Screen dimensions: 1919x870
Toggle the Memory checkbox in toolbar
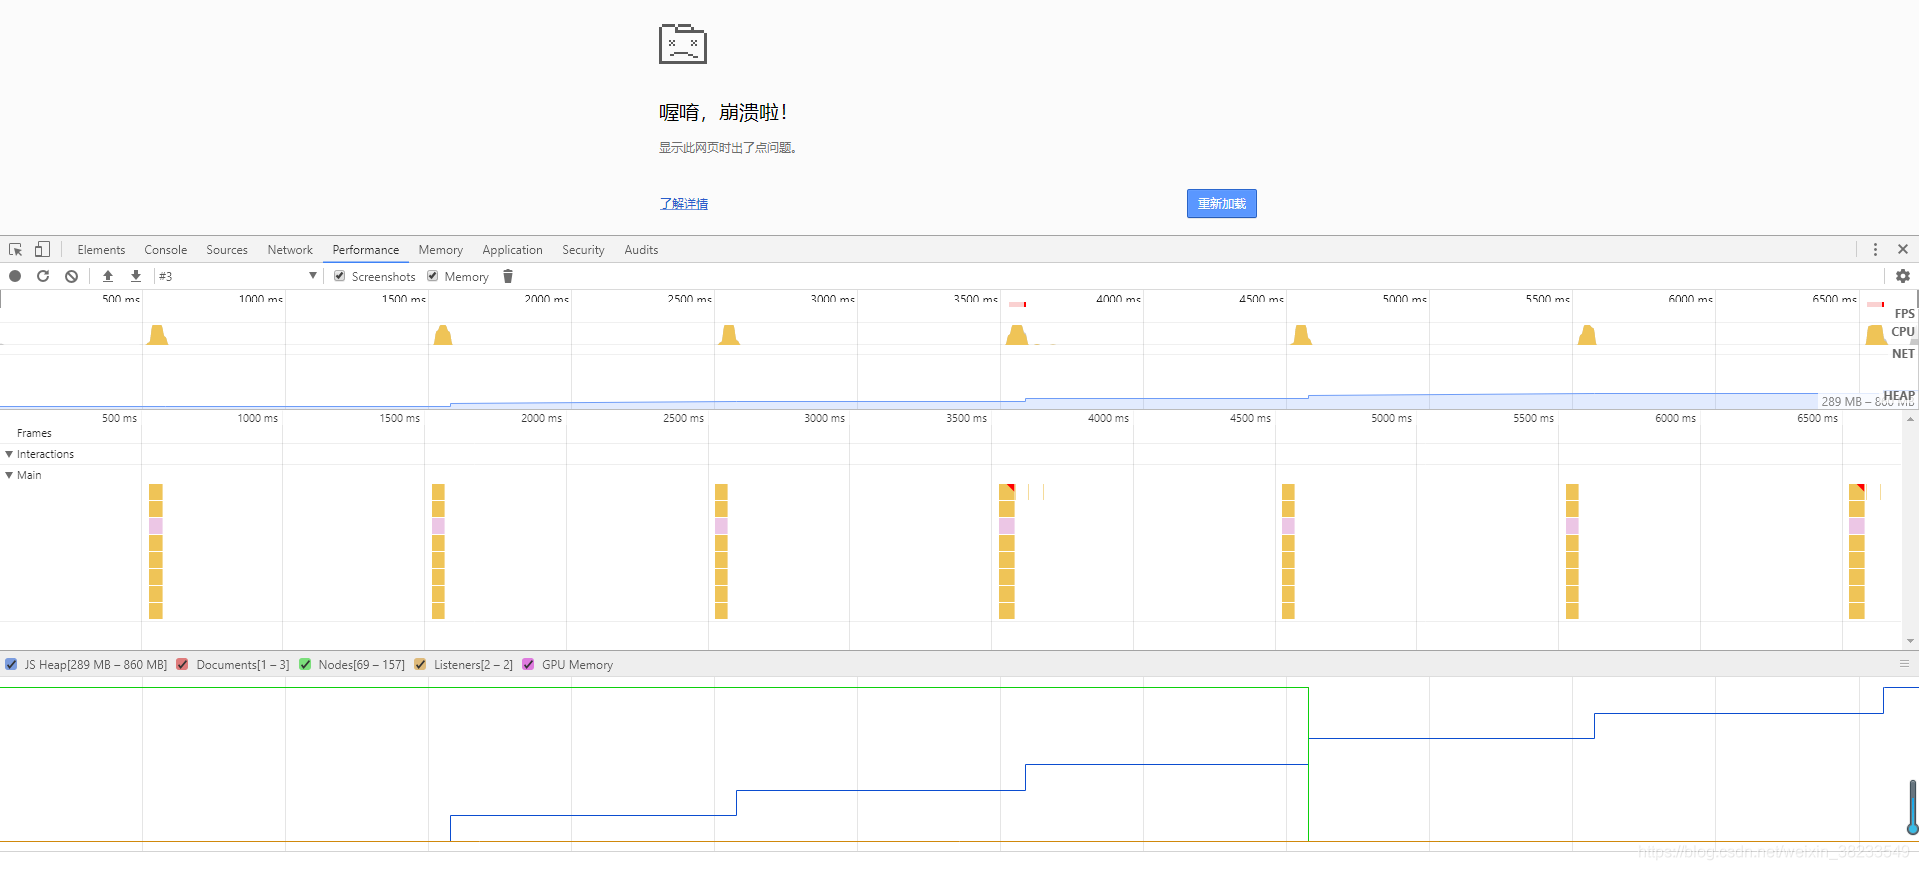point(433,277)
